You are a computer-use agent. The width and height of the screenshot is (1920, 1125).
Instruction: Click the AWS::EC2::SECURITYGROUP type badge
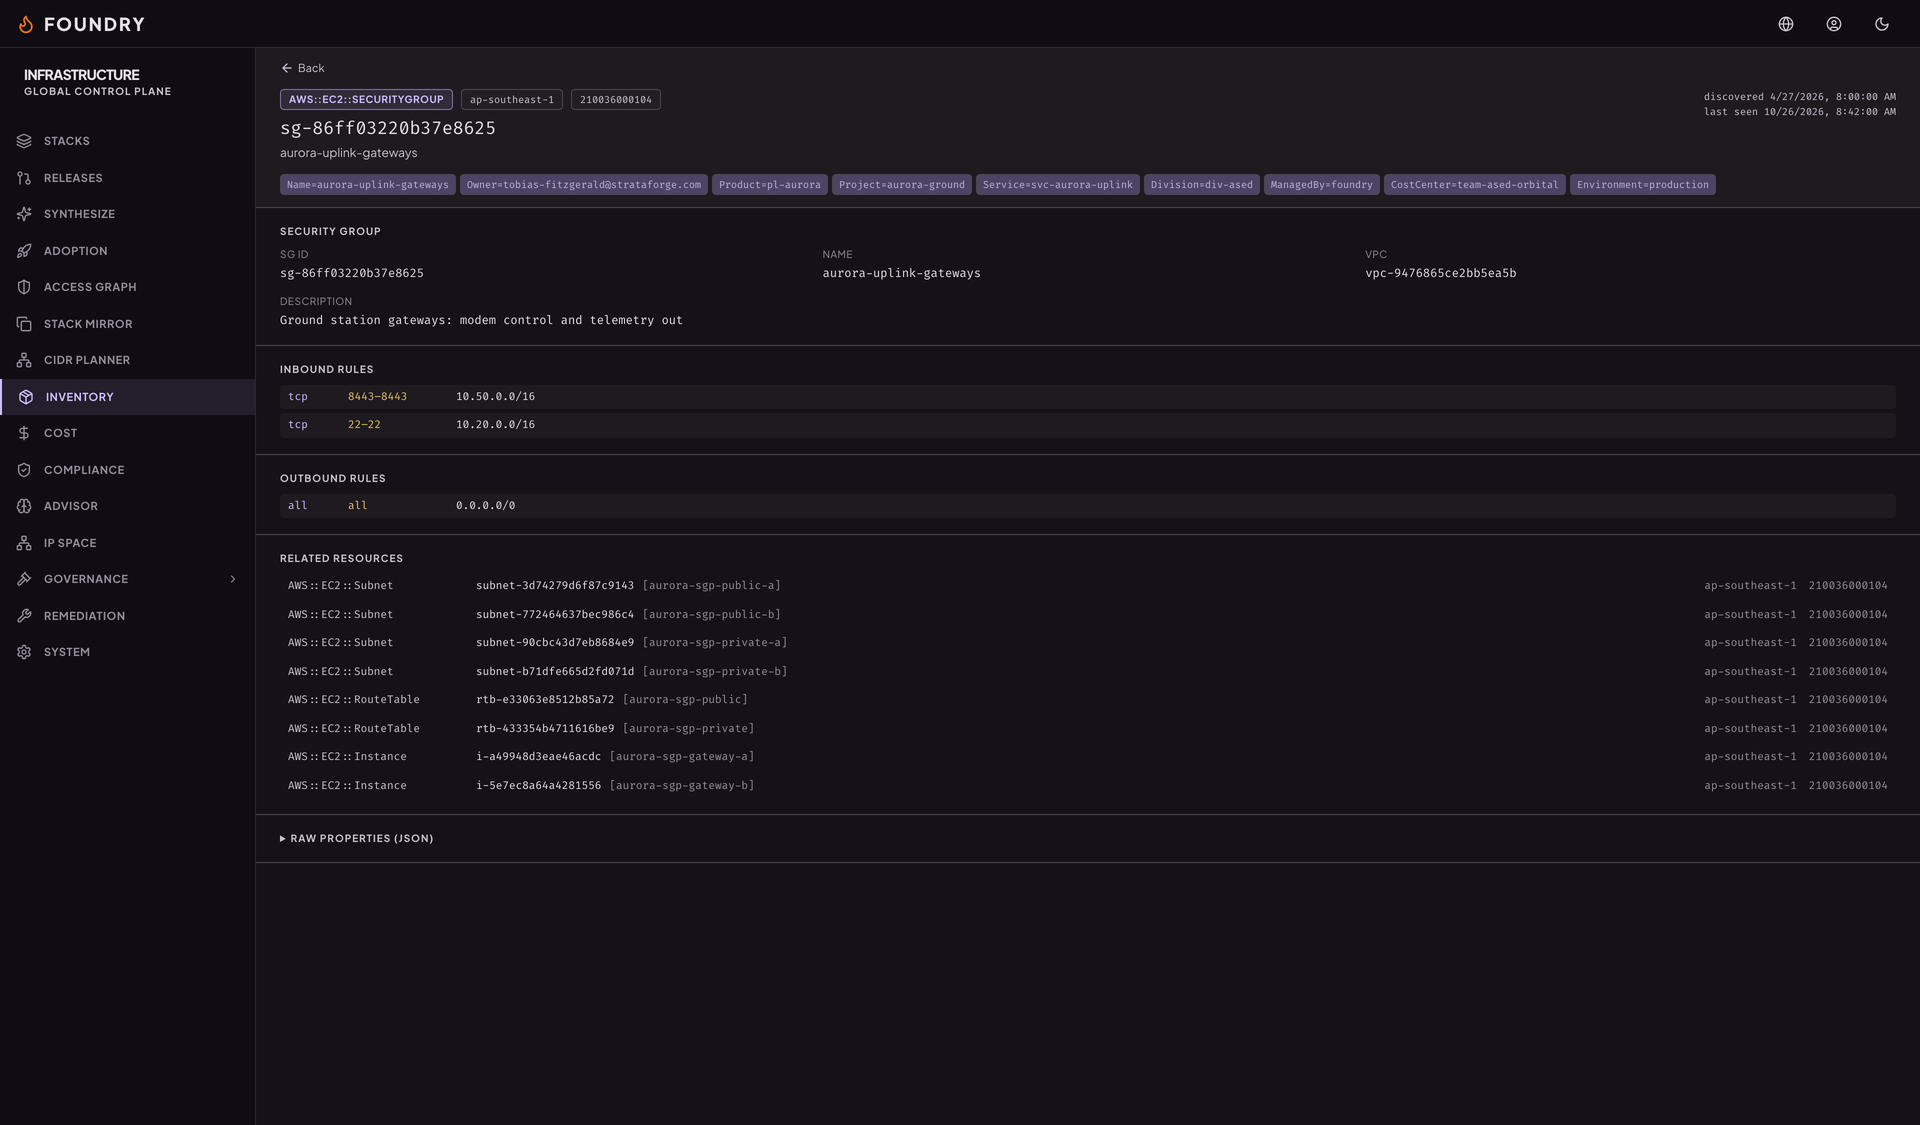366,100
